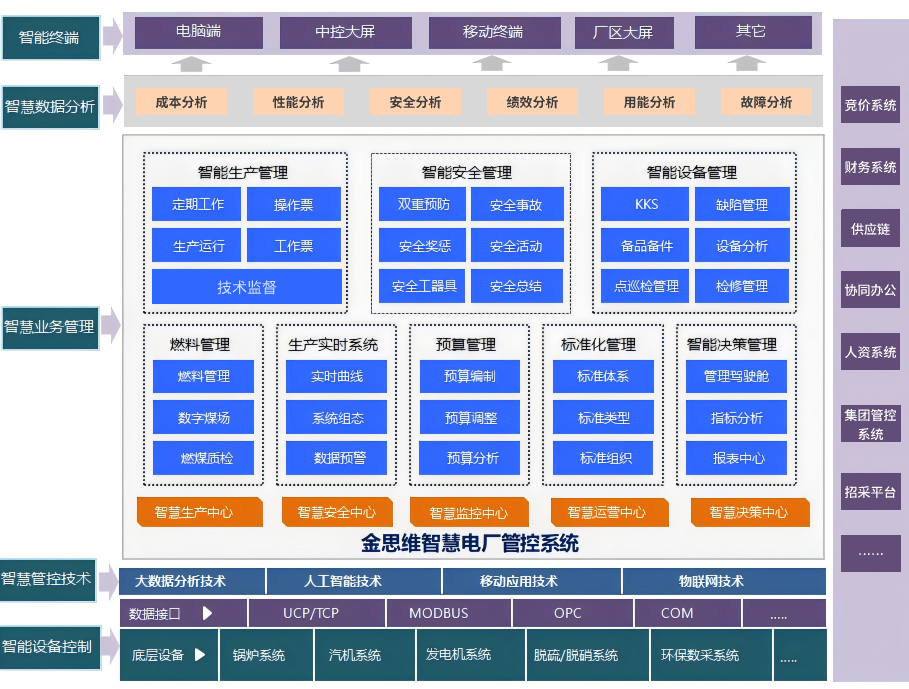This screenshot has height=689, width=909.
Task: Open the 安全事故 module
Action: (517, 204)
